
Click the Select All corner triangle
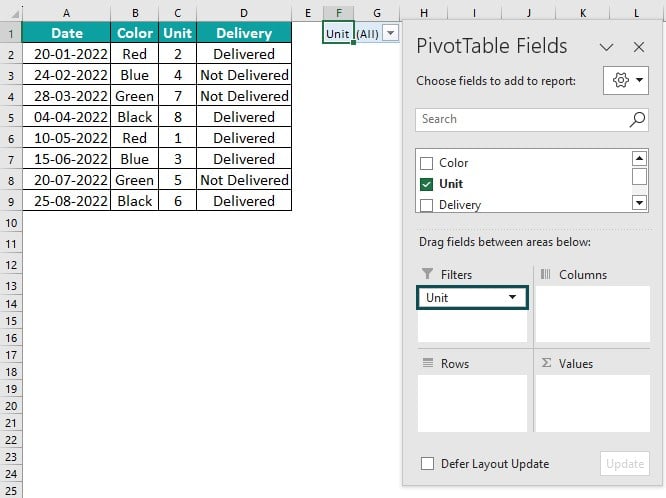pyautogui.click(x=15, y=14)
